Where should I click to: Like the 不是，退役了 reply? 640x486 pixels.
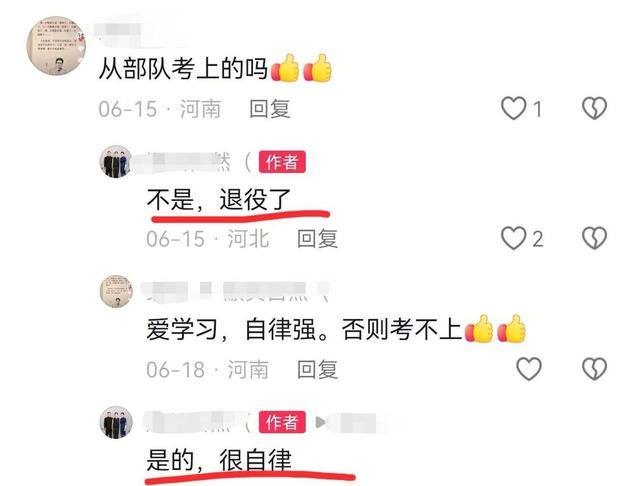513,238
